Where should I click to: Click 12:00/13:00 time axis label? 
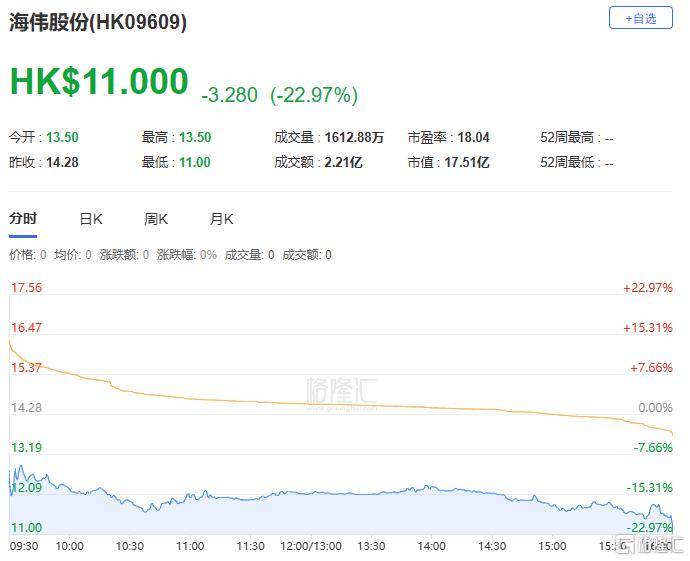(311, 546)
